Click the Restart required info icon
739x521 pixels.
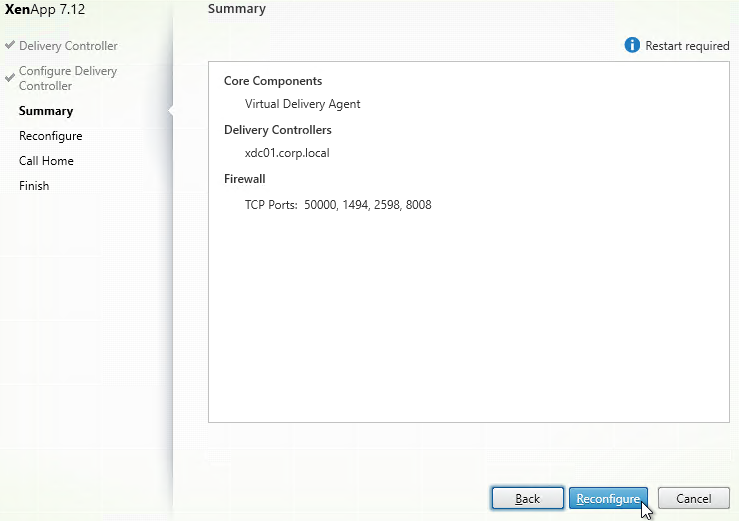pyautogui.click(x=632, y=45)
